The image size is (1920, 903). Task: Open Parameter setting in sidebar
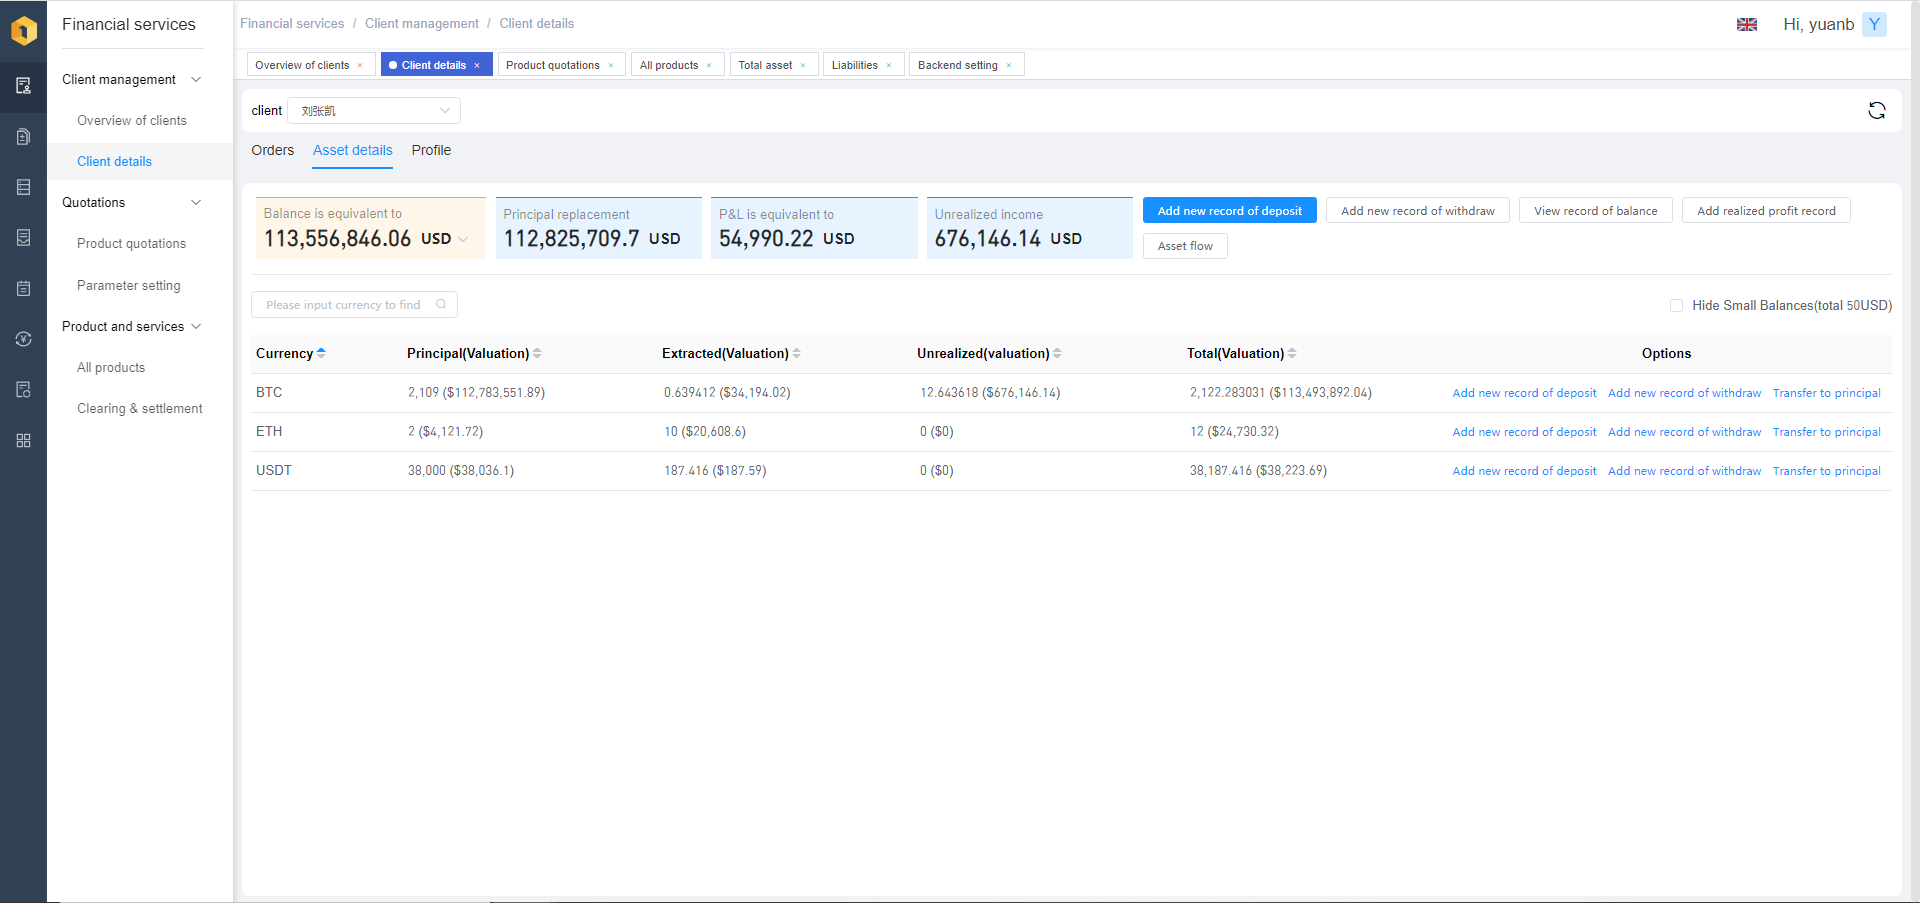[129, 286]
